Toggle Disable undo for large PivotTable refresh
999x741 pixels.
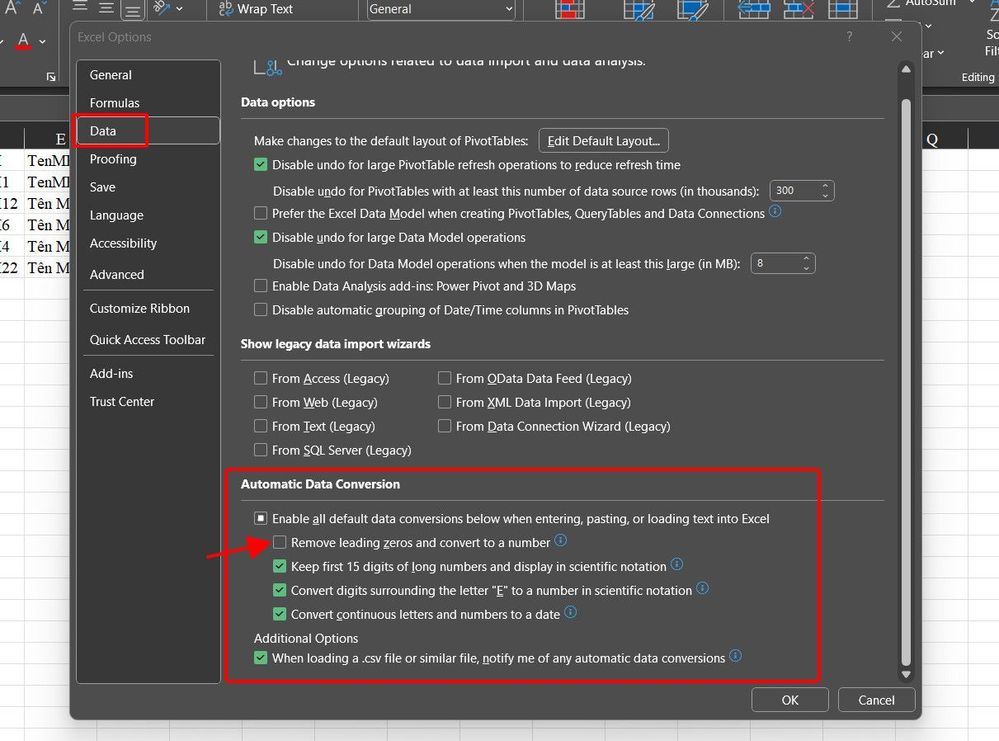[x=261, y=165]
